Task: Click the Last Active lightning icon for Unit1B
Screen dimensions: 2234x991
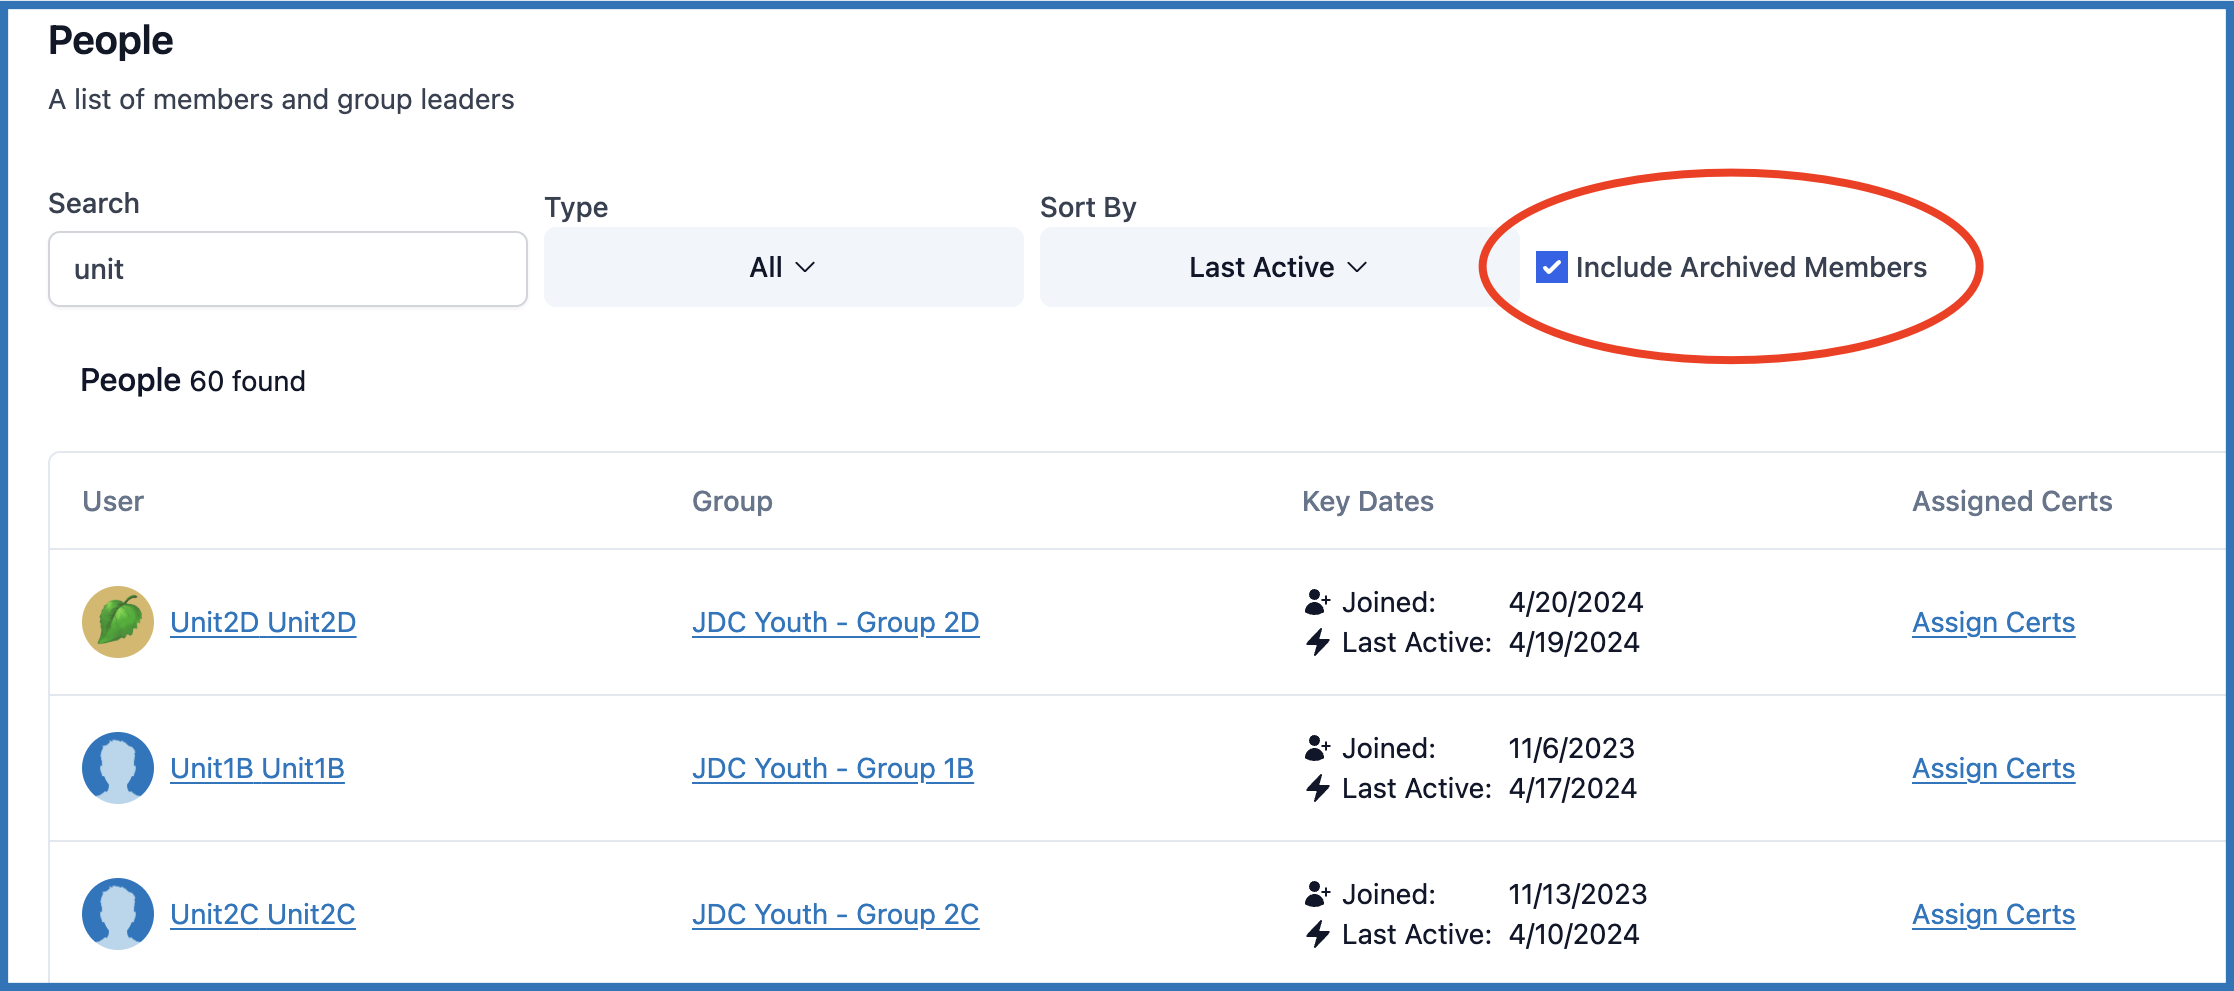Action: [x=1317, y=788]
